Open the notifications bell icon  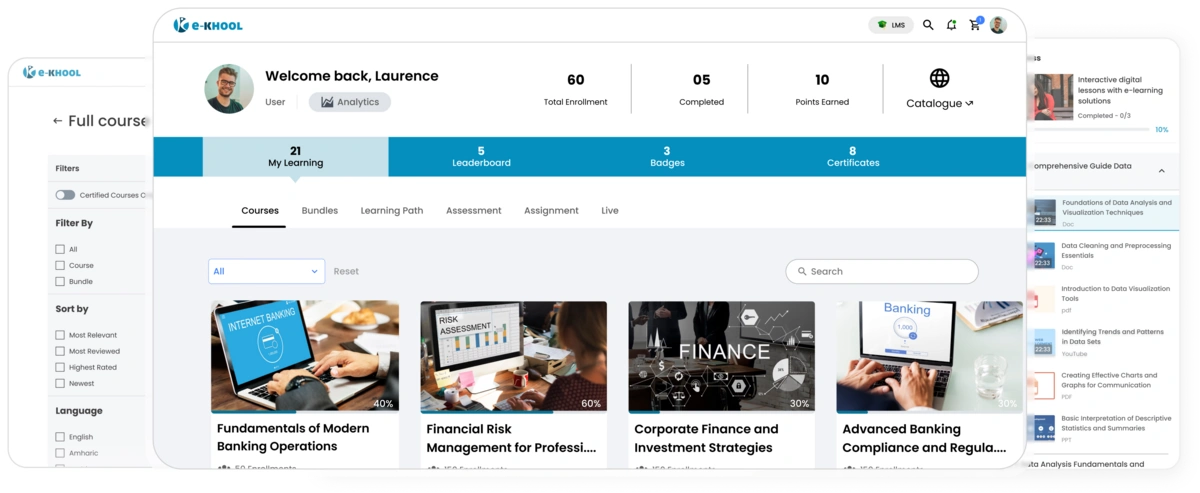(x=951, y=25)
